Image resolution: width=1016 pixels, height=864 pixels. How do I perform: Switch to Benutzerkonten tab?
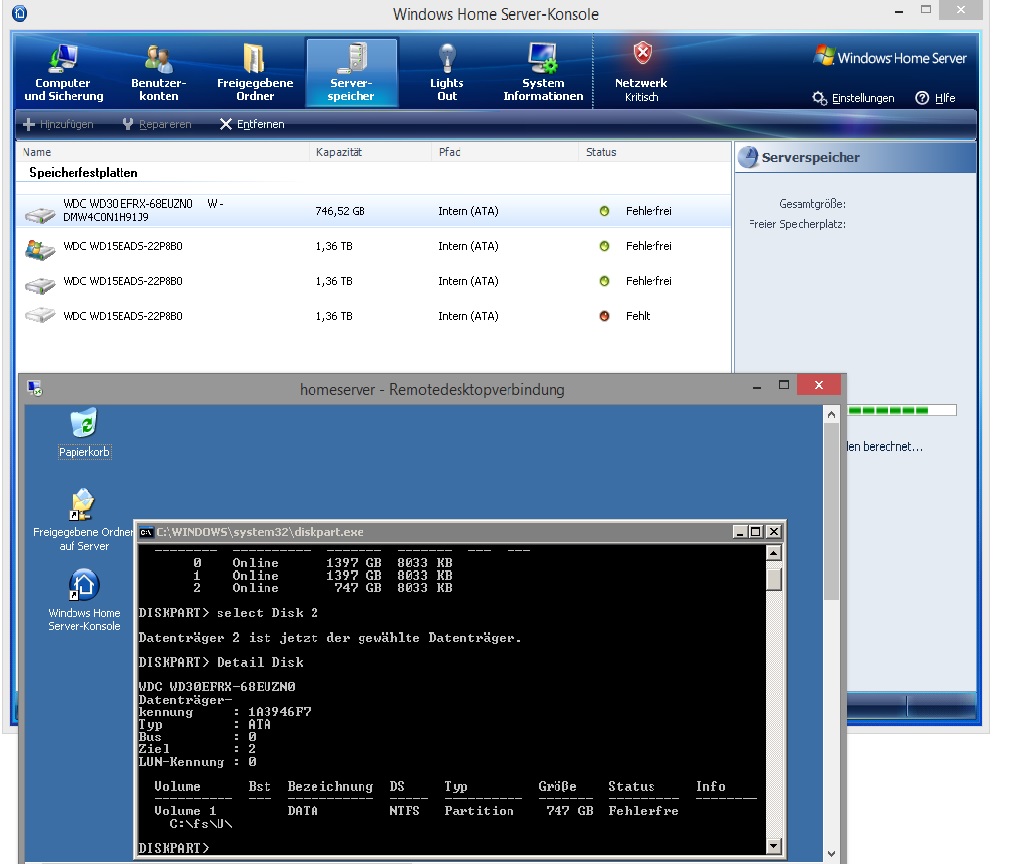[159, 73]
